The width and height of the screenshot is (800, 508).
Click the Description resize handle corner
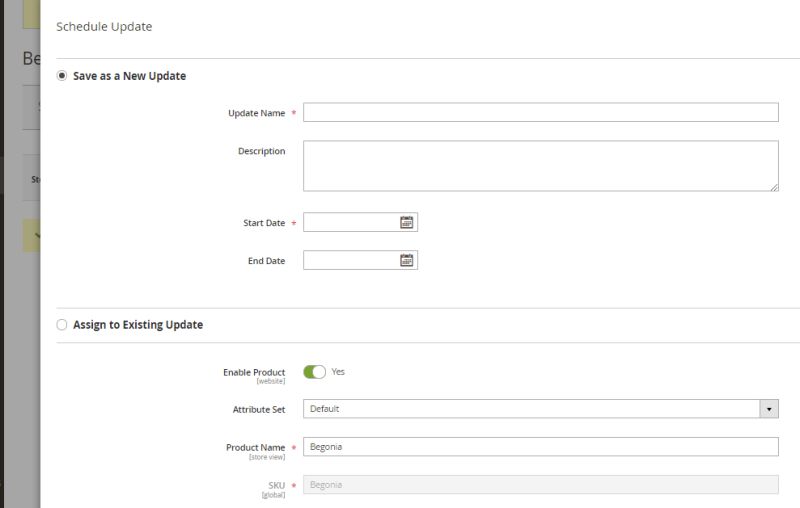(x=774, y=187)
